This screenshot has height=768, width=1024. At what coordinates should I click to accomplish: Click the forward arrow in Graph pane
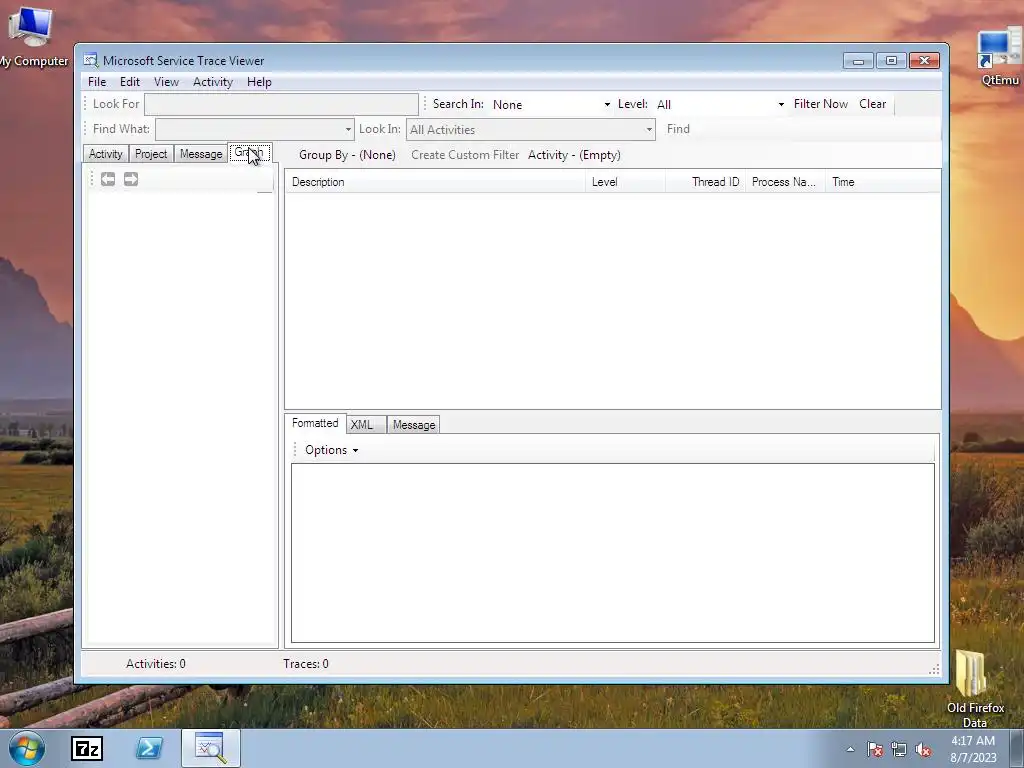[131, 179]
